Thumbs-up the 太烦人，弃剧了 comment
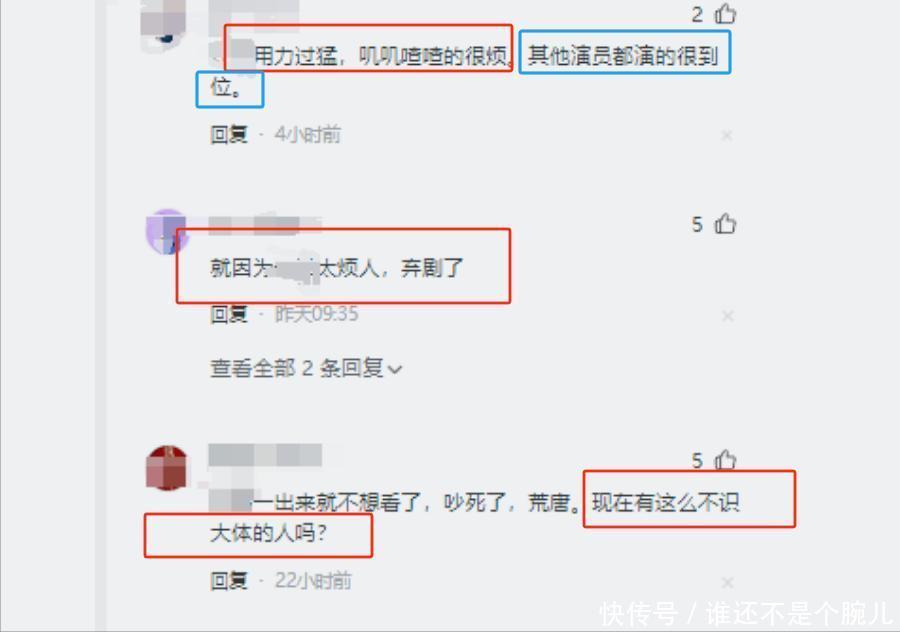Image resolution: width=900 pixels, height=632 pixels. 726,224
